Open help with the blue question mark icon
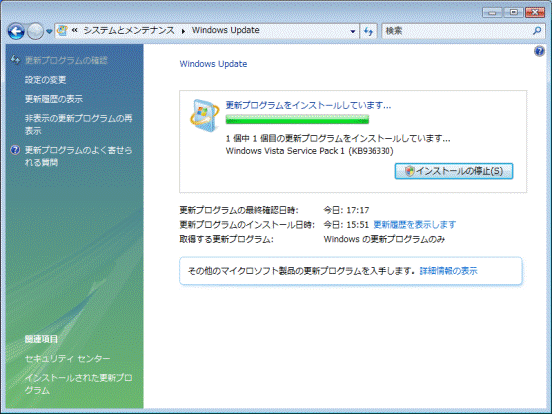552x414 pixels. point(539,51)
